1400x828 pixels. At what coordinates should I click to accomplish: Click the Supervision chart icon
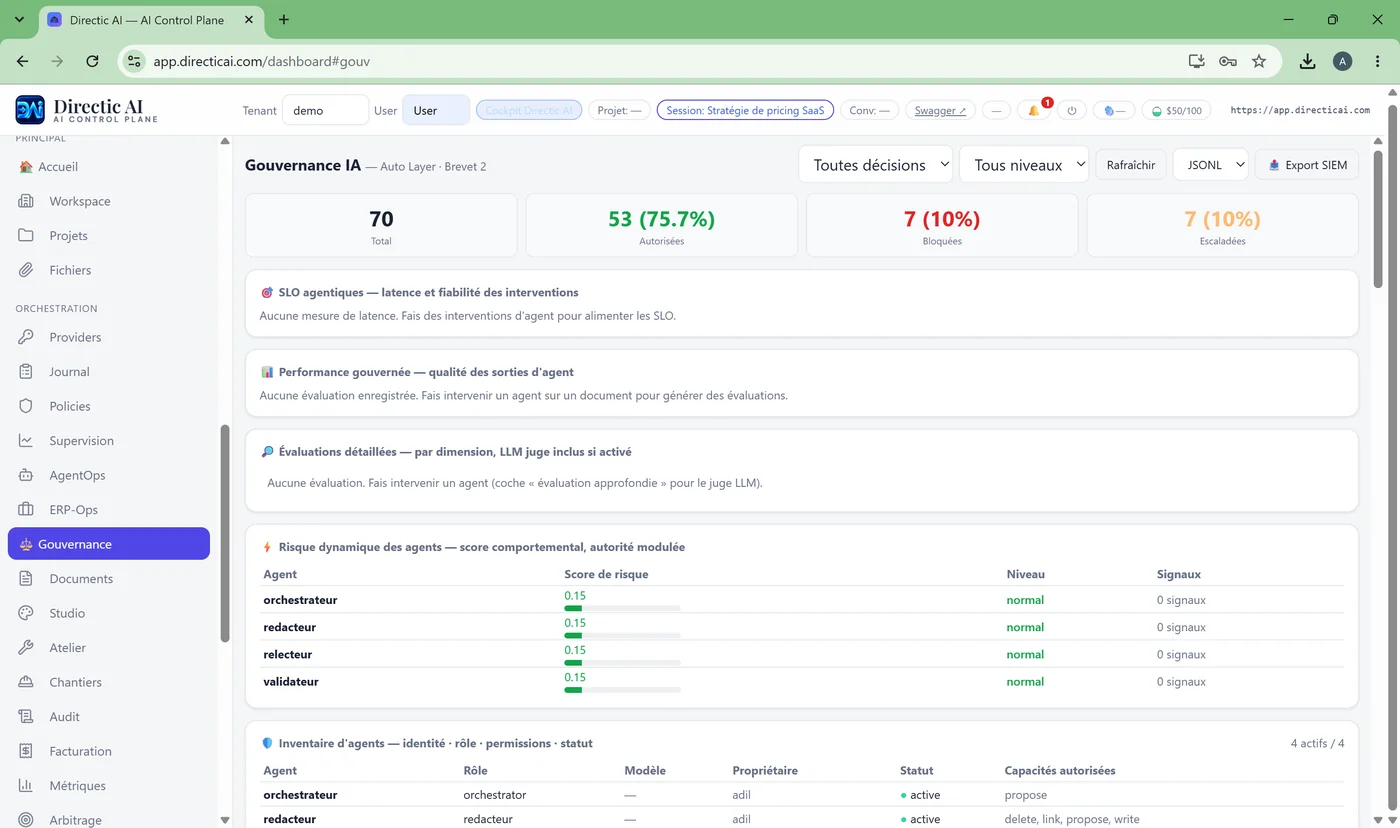[x=27, y=441]
